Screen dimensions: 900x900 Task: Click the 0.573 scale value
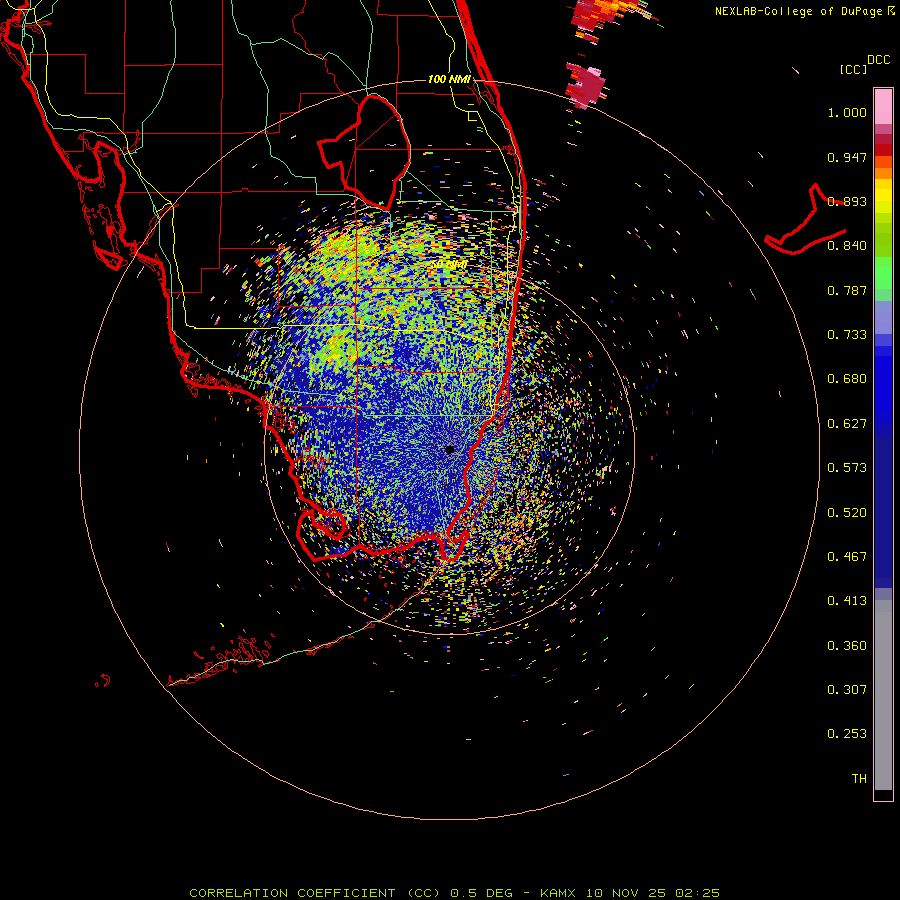tap(847, 468)
